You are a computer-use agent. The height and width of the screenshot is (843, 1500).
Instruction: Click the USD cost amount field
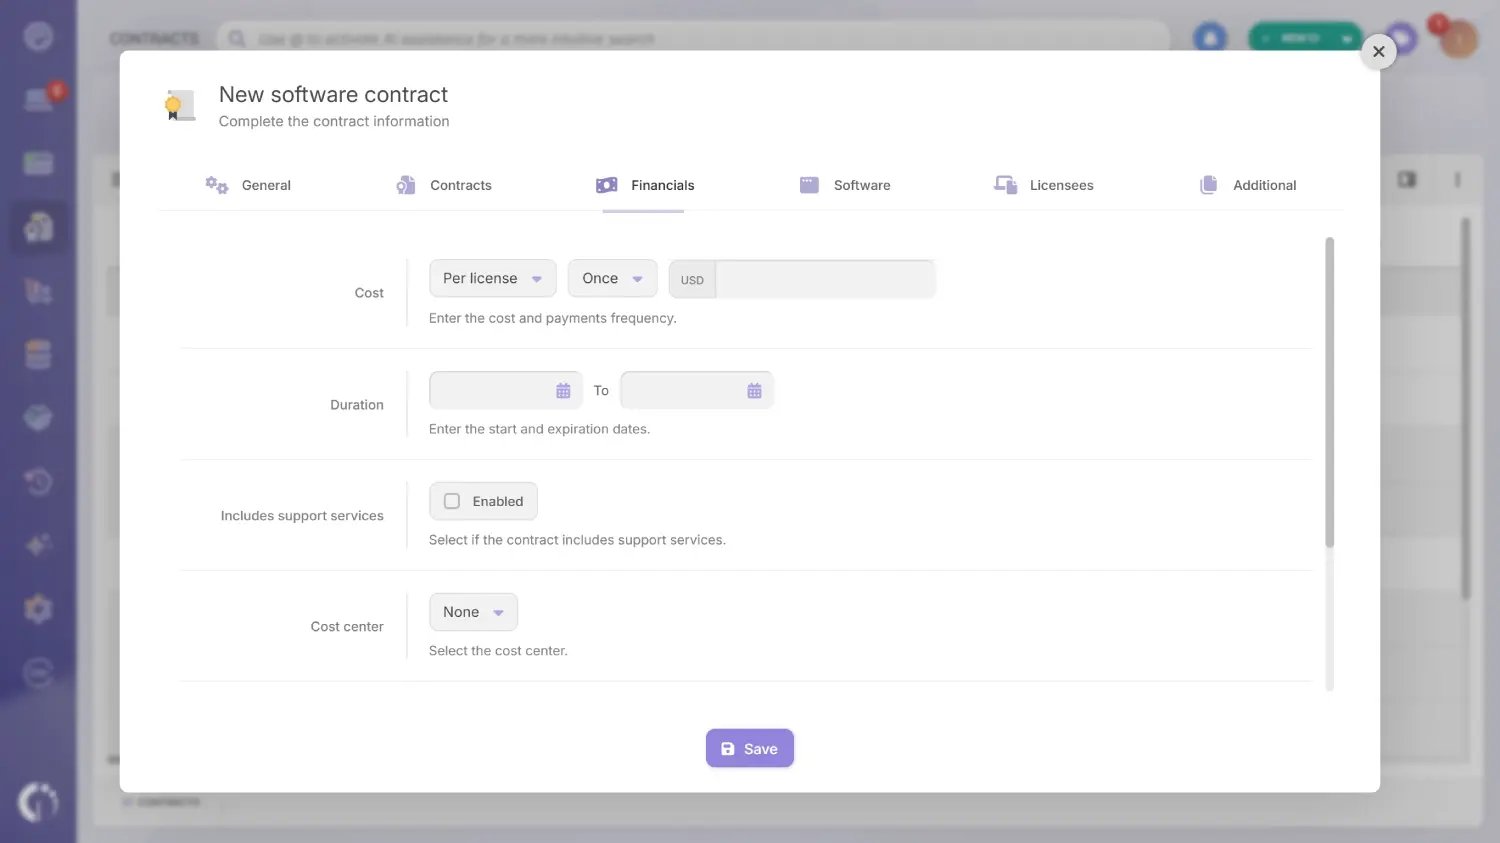click(x=825, y=279)
